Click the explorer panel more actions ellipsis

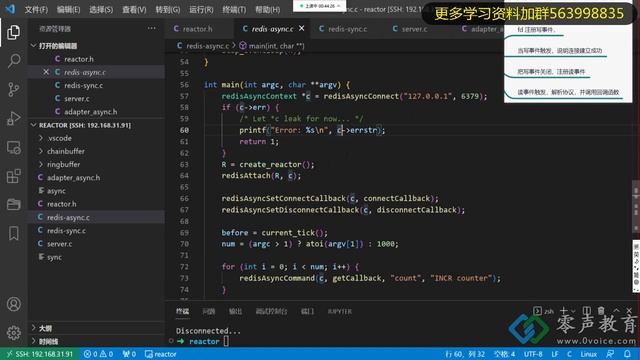[x=151, y=29]
